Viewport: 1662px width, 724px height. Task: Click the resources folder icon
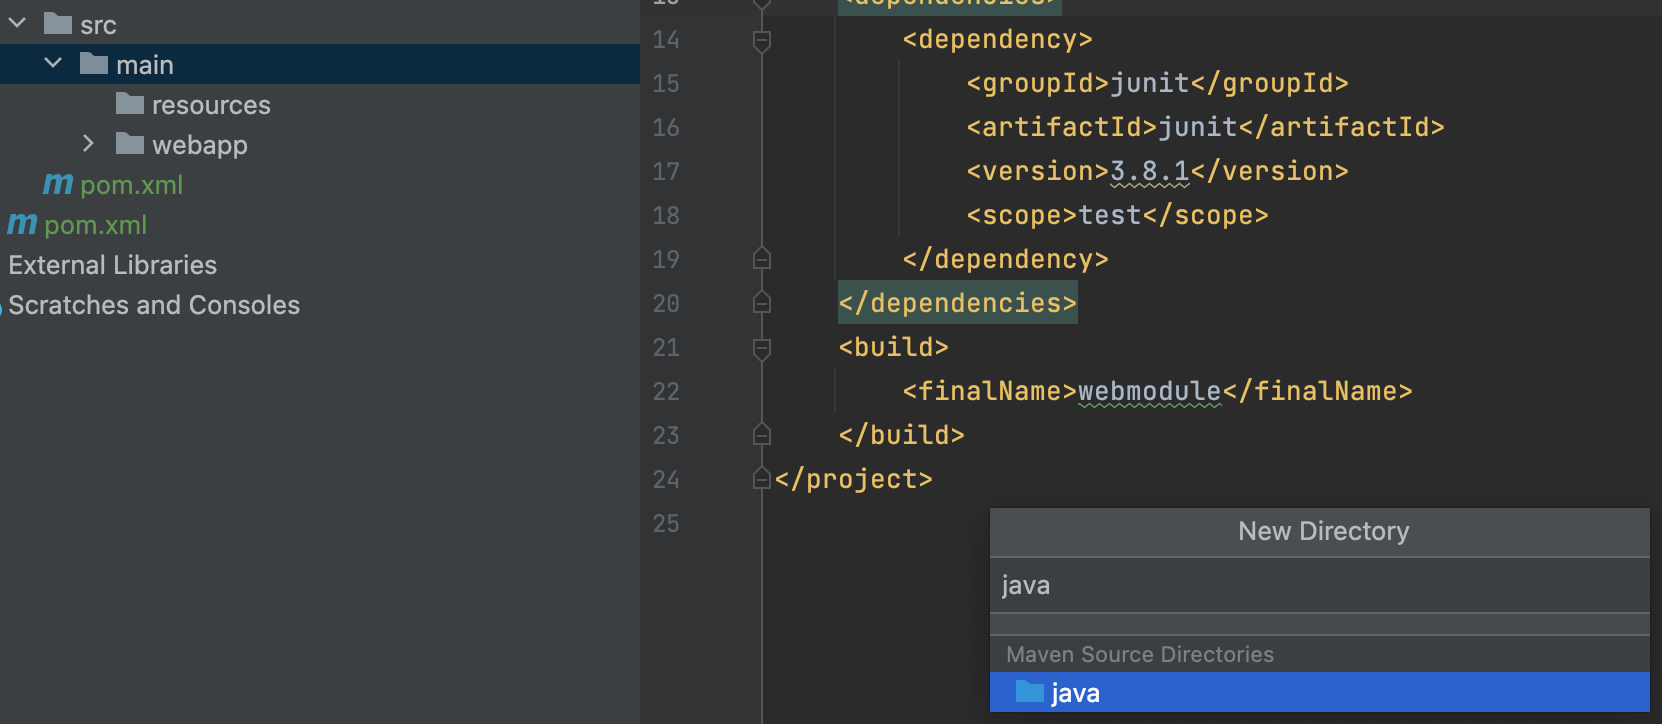pyautogui.click(x=130, y=104)
